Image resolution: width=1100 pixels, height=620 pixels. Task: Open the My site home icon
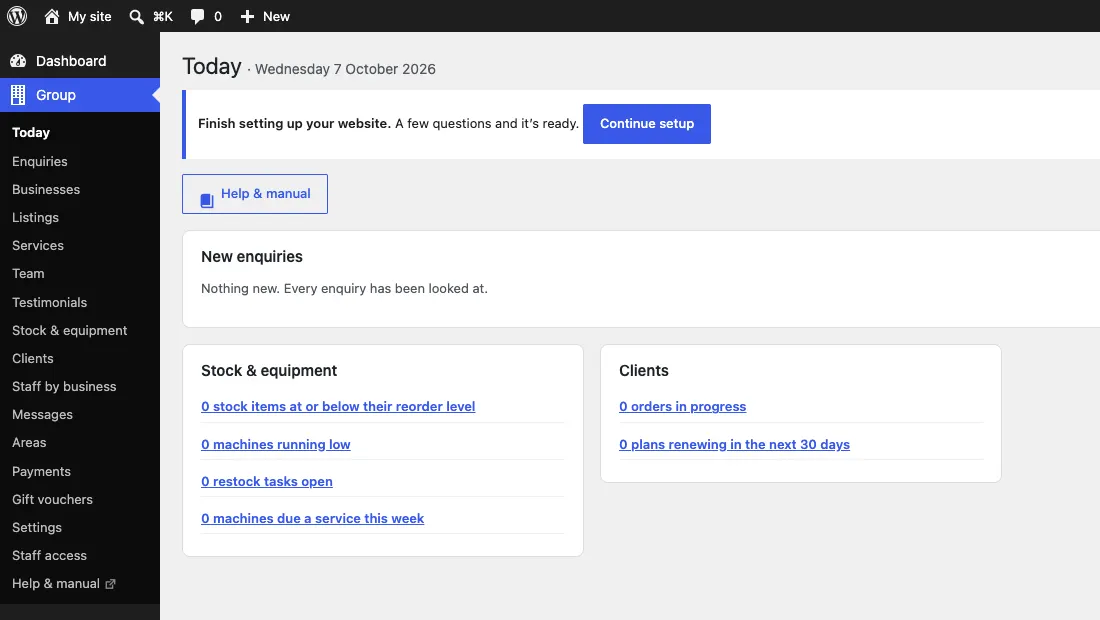point(52,16)
